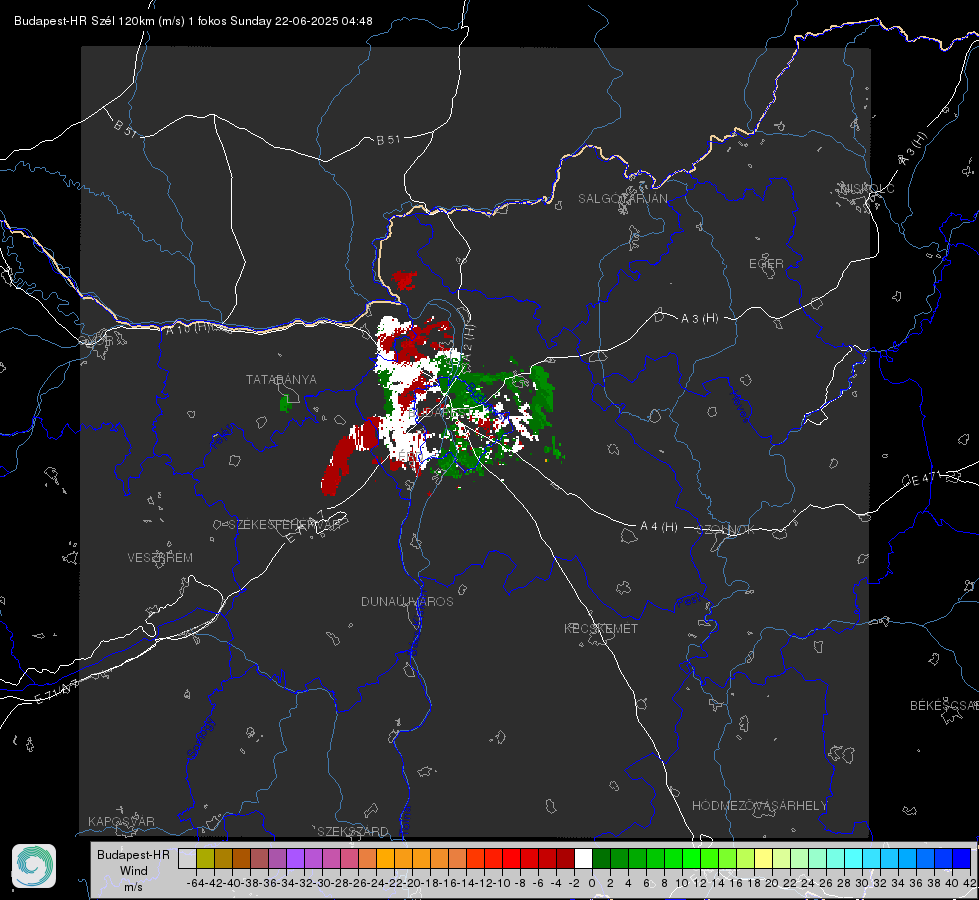Select the white legend swatch between -2 and 0
The height and width of the screenshot is (900, 979).
click(583, 858)
